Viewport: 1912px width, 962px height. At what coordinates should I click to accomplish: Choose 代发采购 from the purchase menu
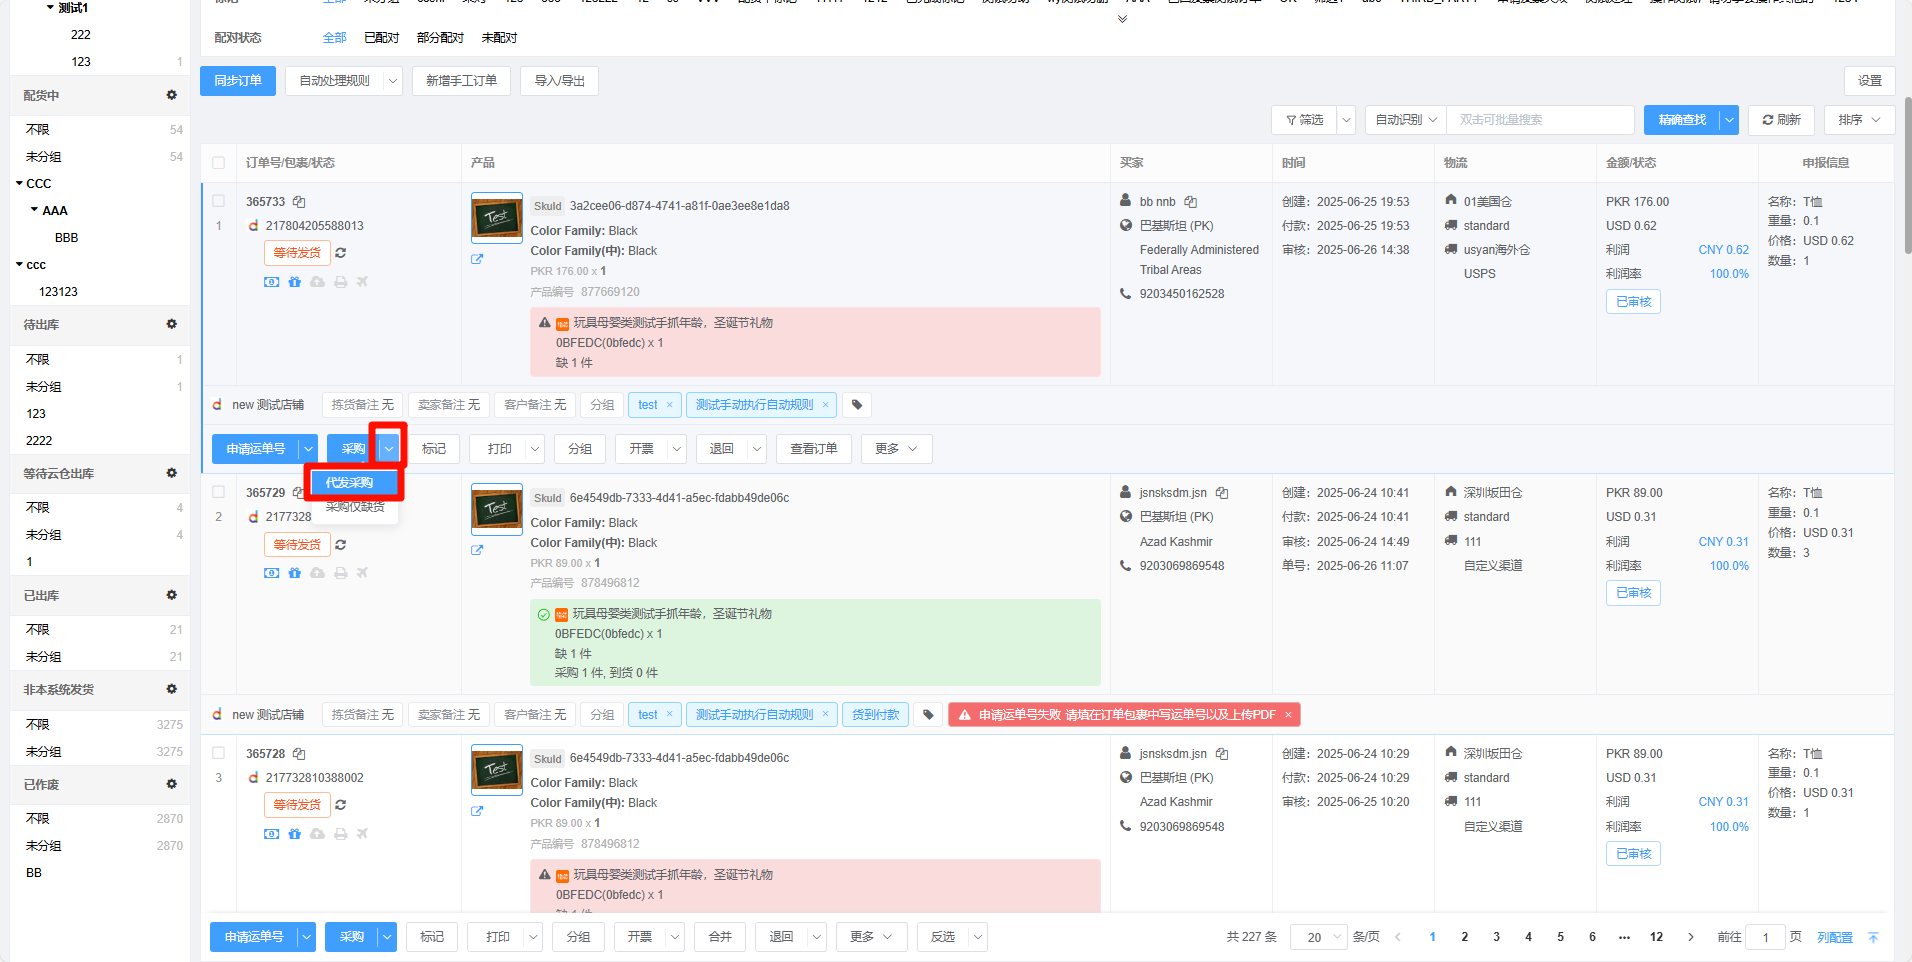(349, 483)
